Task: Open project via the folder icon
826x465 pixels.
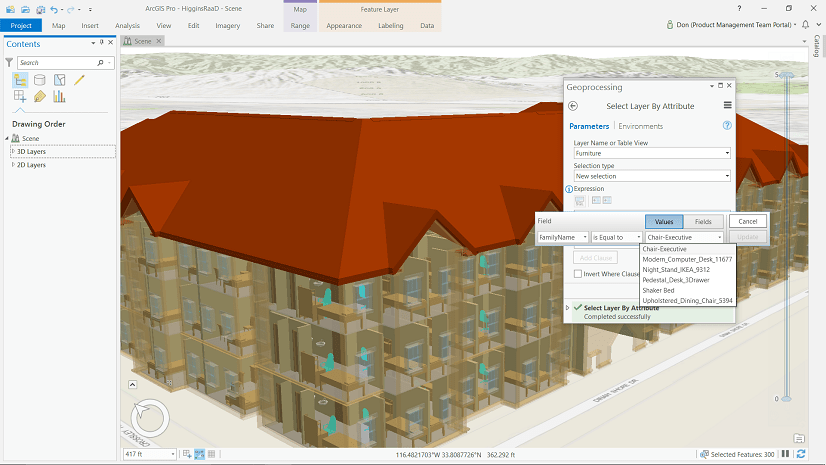Action: tap(25, 9)
